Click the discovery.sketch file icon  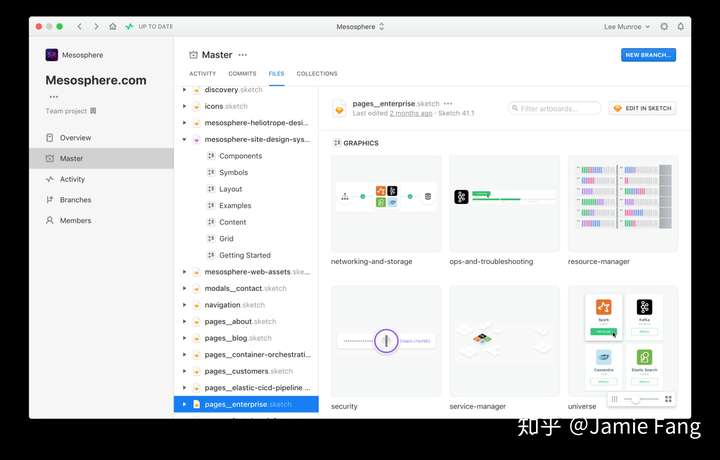click(196, 90)
